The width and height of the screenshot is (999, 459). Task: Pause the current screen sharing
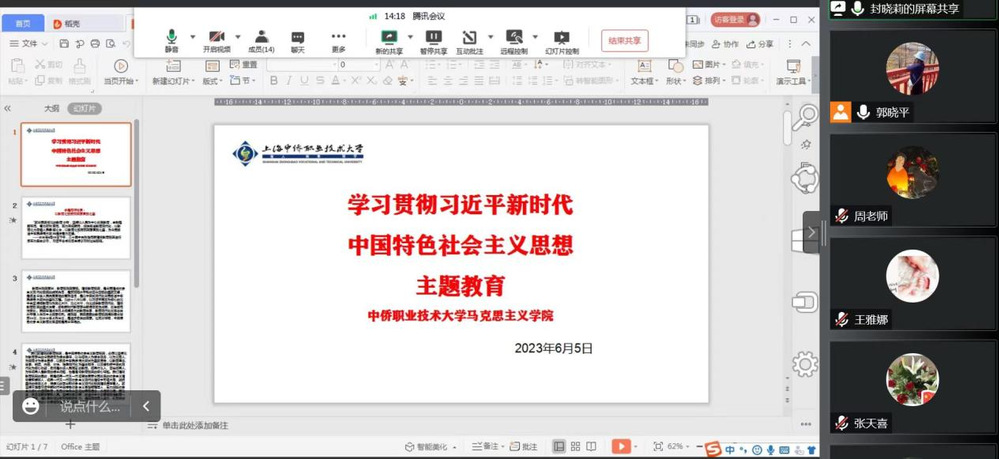(x=433, y=40)
